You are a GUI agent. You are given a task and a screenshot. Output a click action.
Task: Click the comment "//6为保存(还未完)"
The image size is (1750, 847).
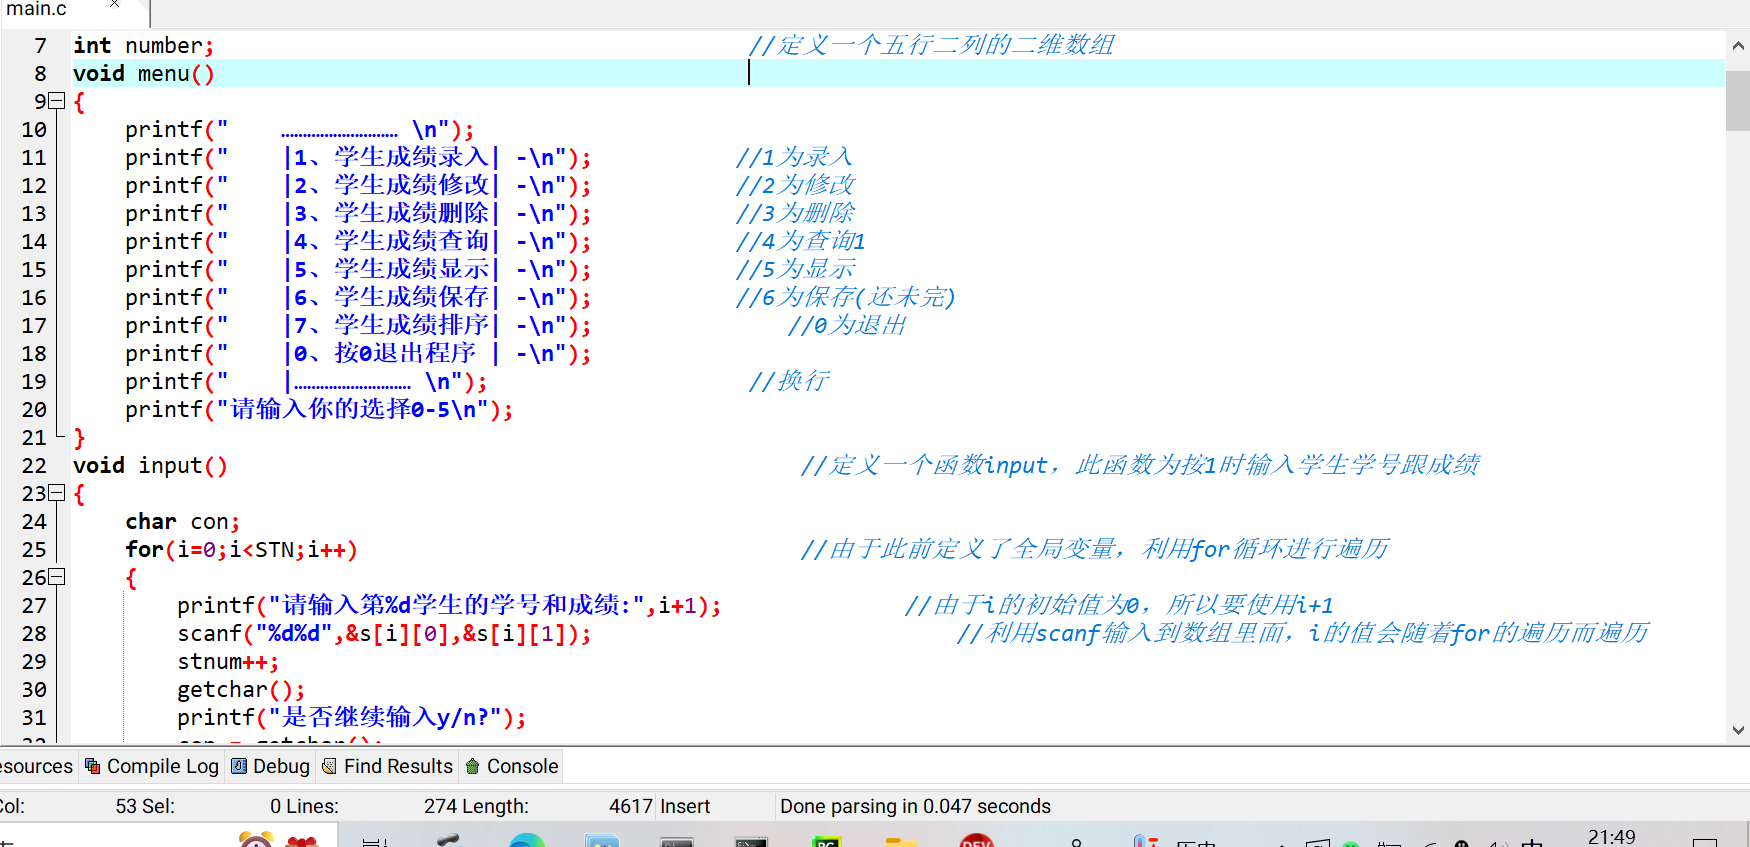tap(846, 298)
